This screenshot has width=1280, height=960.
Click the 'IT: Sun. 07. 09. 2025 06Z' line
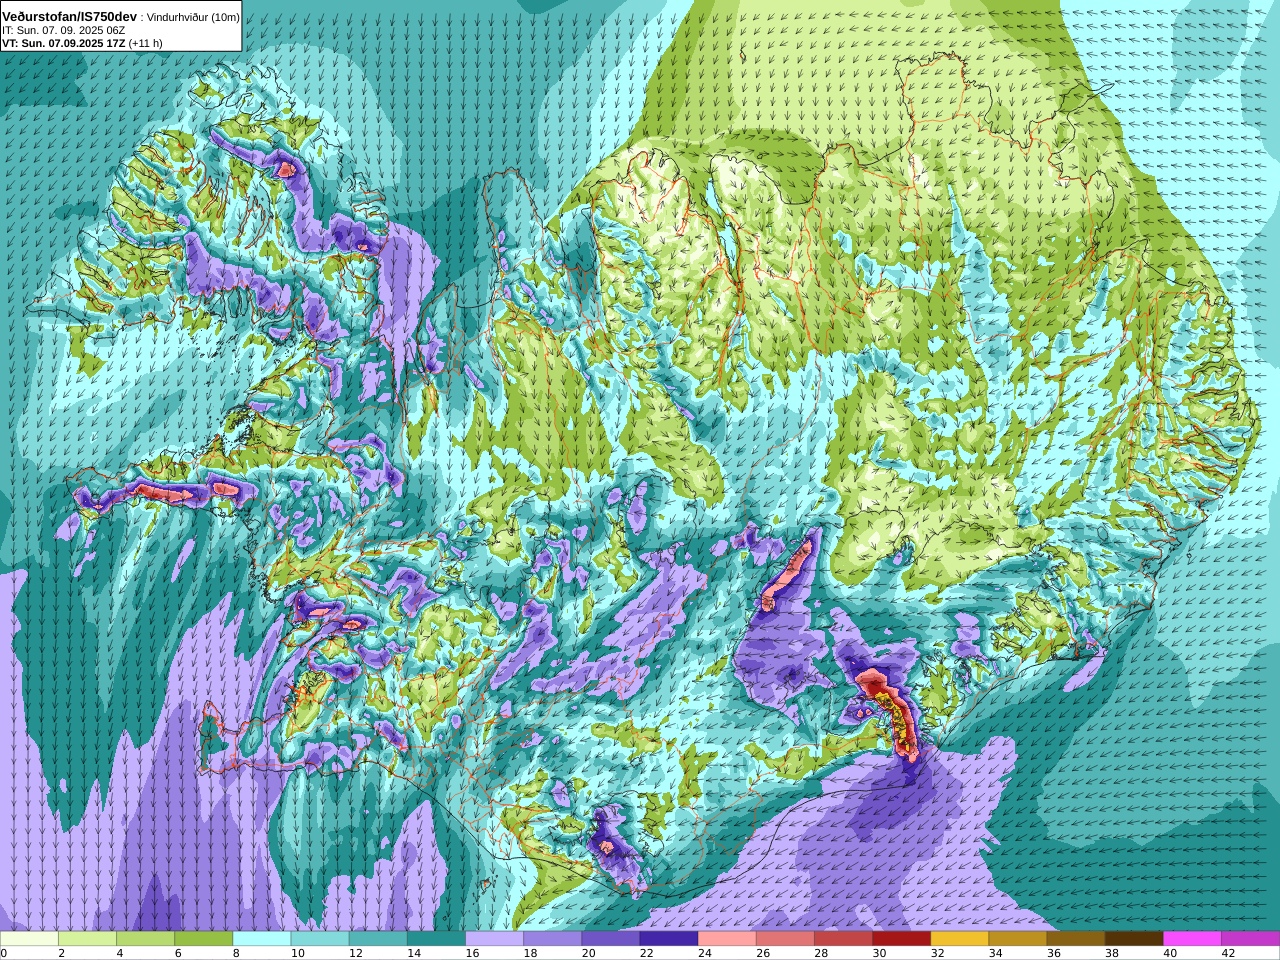pos(63,30)
